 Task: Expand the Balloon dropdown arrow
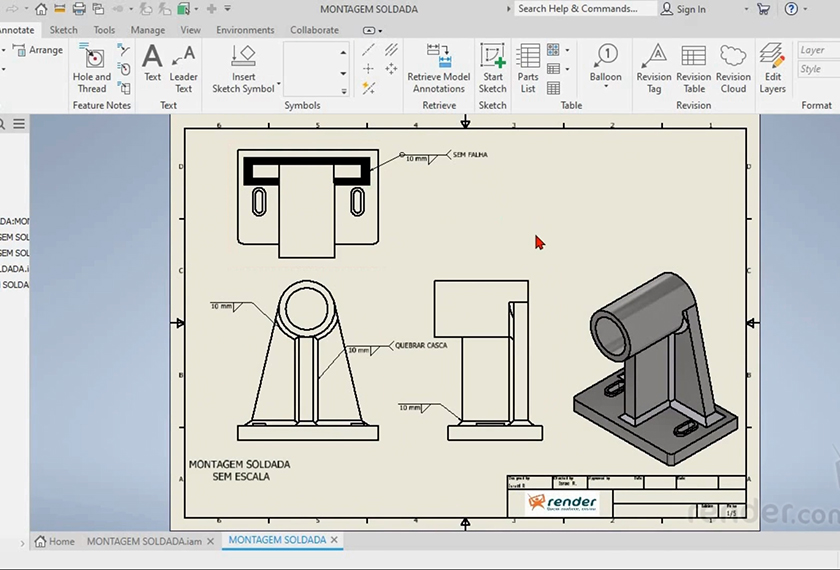click(x=605, y=88)
